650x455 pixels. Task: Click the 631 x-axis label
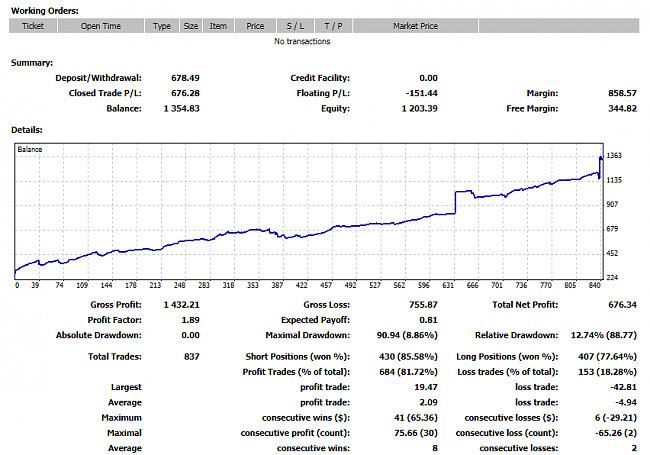click(x=448, y=285)
